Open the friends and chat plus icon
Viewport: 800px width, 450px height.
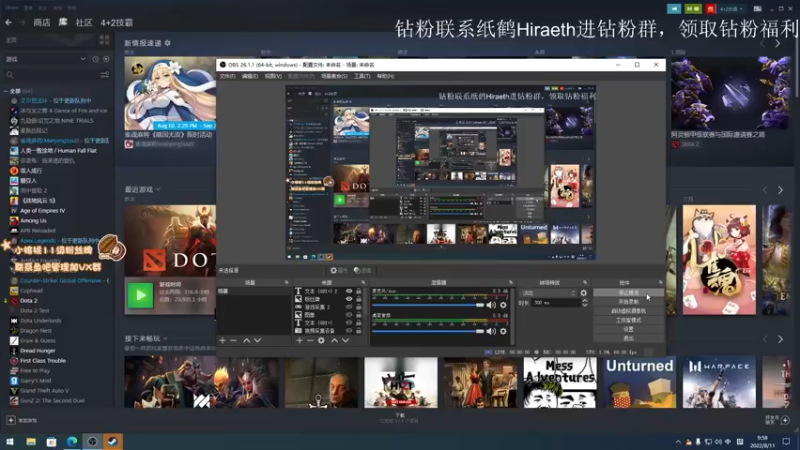pos(785,420)
